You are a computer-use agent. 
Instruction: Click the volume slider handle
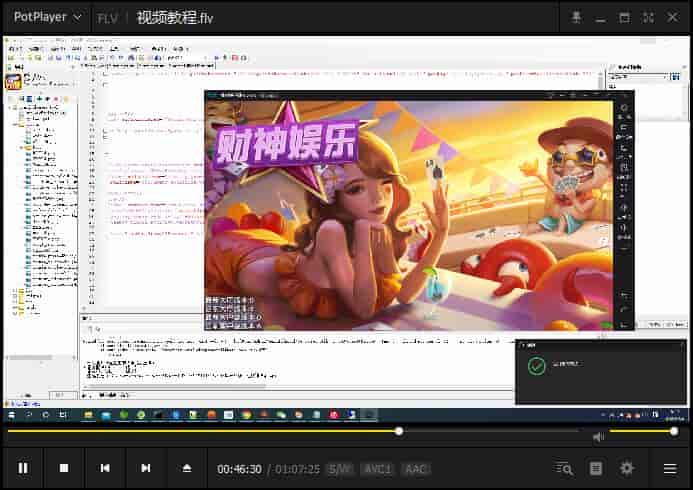click(674, 431)
